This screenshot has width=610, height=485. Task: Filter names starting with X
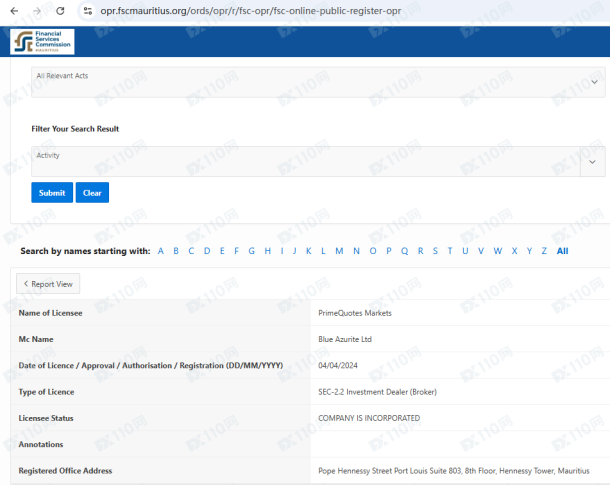515,251
